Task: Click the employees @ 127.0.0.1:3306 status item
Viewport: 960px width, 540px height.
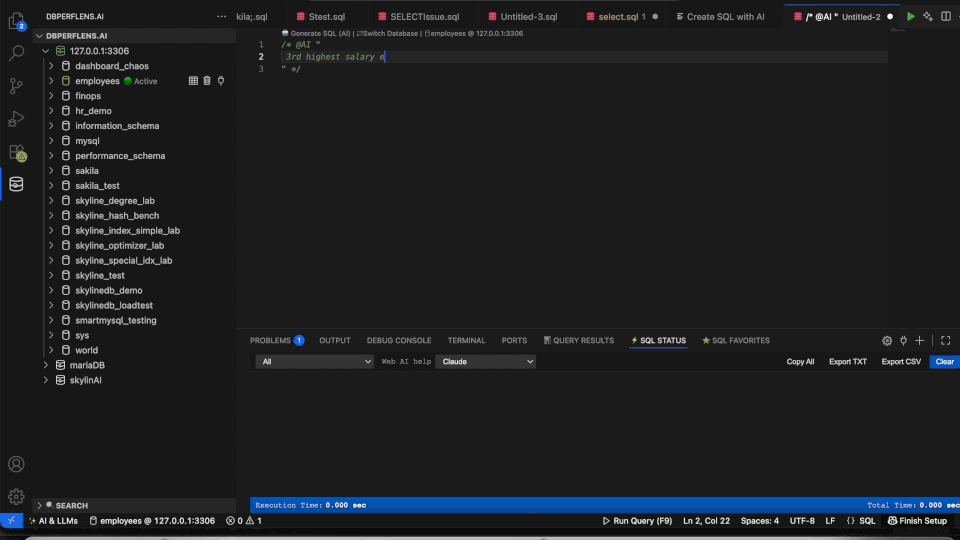Action: pos(152,521)
